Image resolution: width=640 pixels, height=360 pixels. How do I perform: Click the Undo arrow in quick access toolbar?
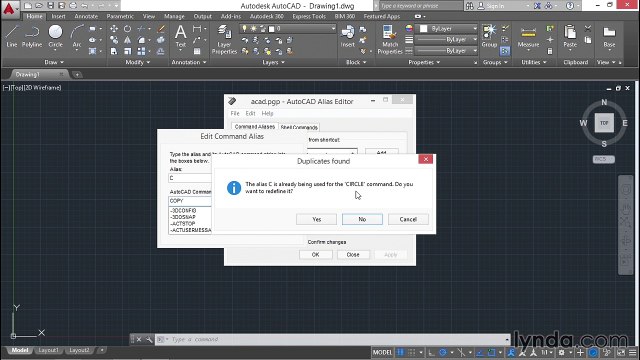click(84, 6)
